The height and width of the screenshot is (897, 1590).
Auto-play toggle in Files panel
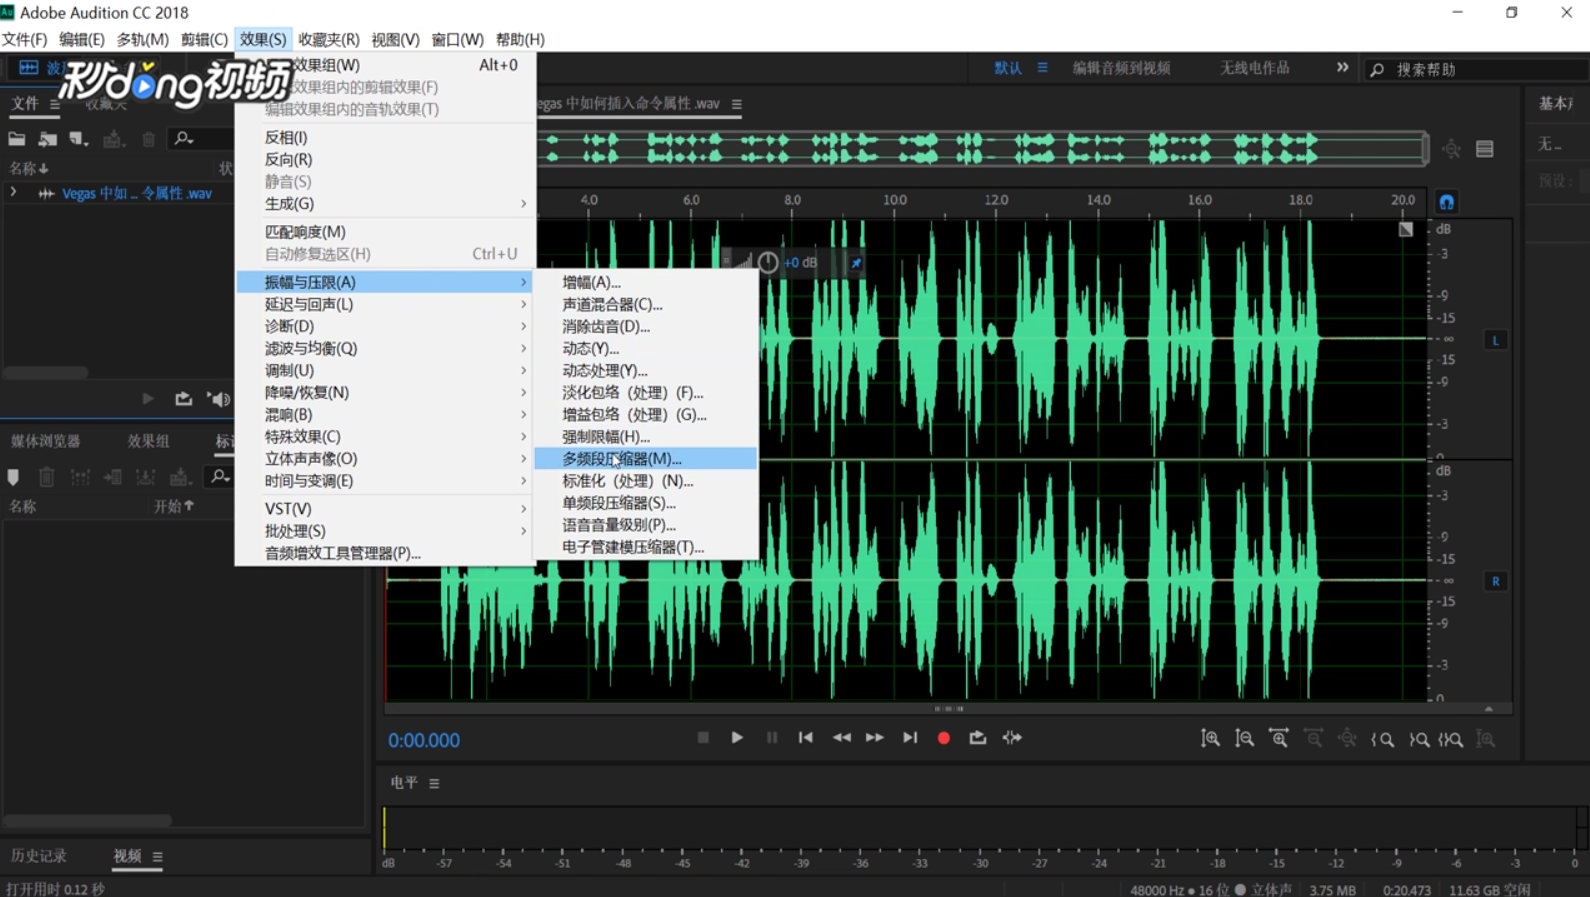coord(218,399)
